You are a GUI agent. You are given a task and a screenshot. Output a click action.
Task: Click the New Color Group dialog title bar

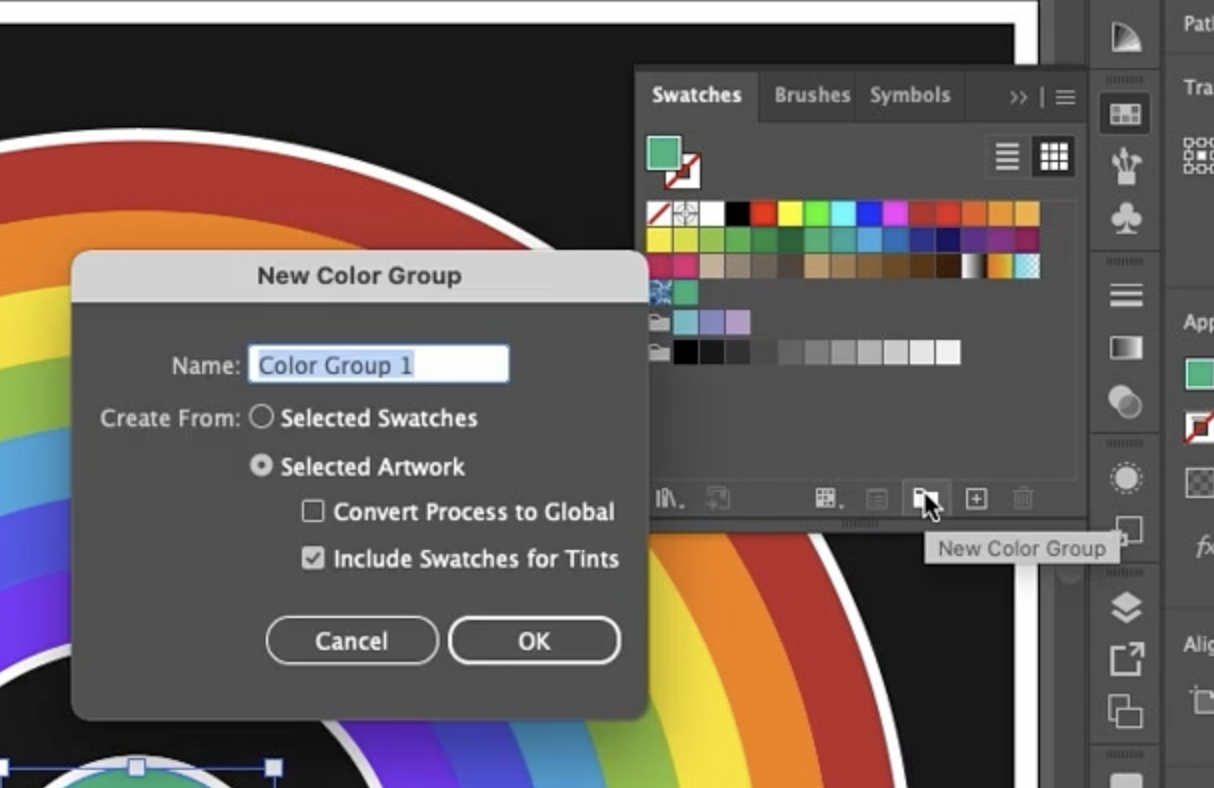tap(360, 276)
